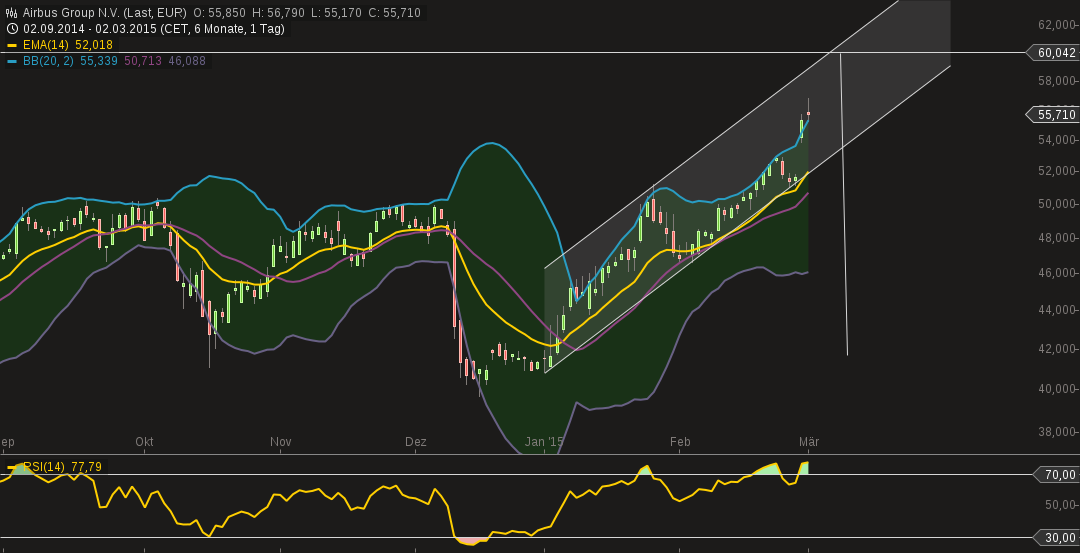Click the Dez label on time axis
The width and height of the screenshot is (1080, 553).
[x=415, y=441]
